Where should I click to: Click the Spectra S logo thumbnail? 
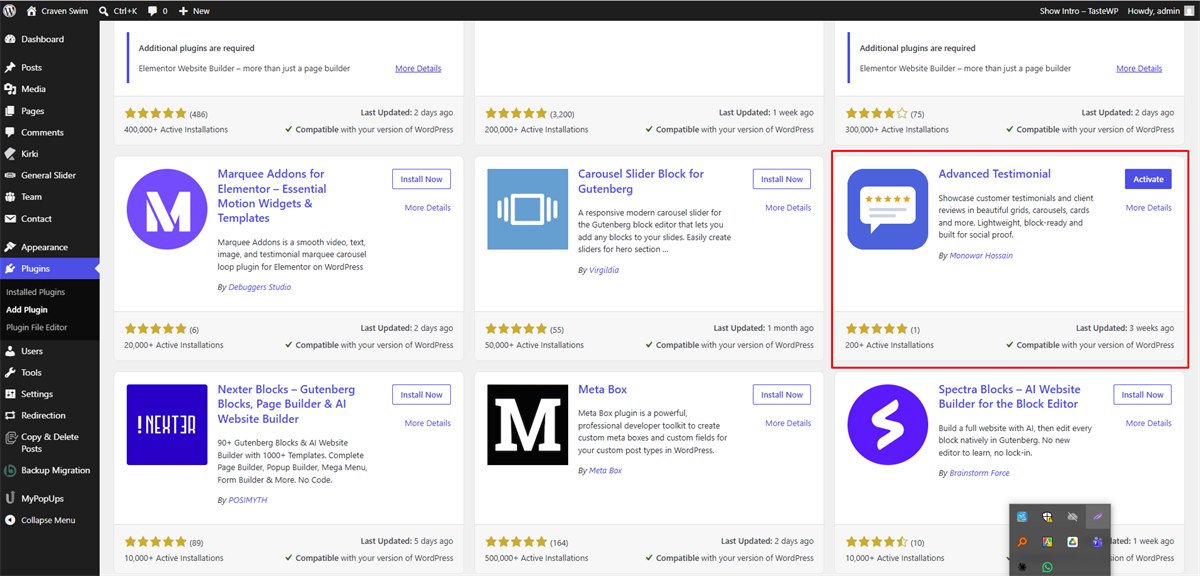point(887,425)
